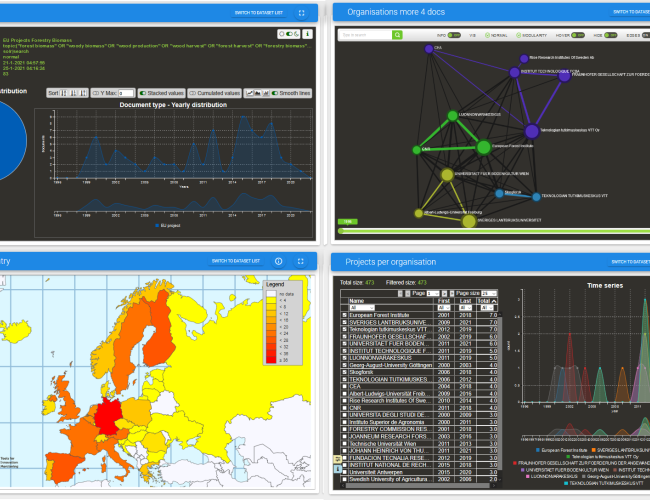
Task: Click the Georg-August-University Göttingen row name
Action: coord(390,365)
